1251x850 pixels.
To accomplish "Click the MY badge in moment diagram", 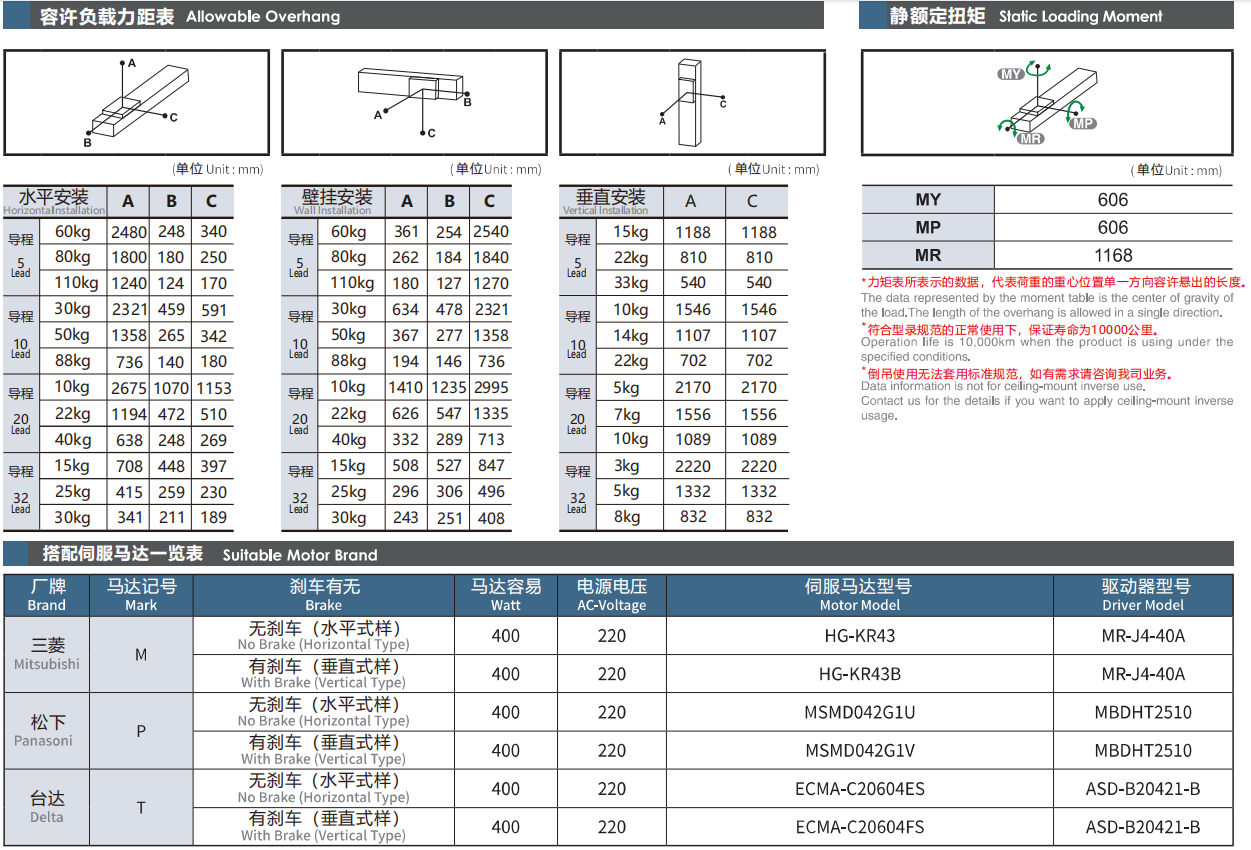I will click(x=1011, y=74).
